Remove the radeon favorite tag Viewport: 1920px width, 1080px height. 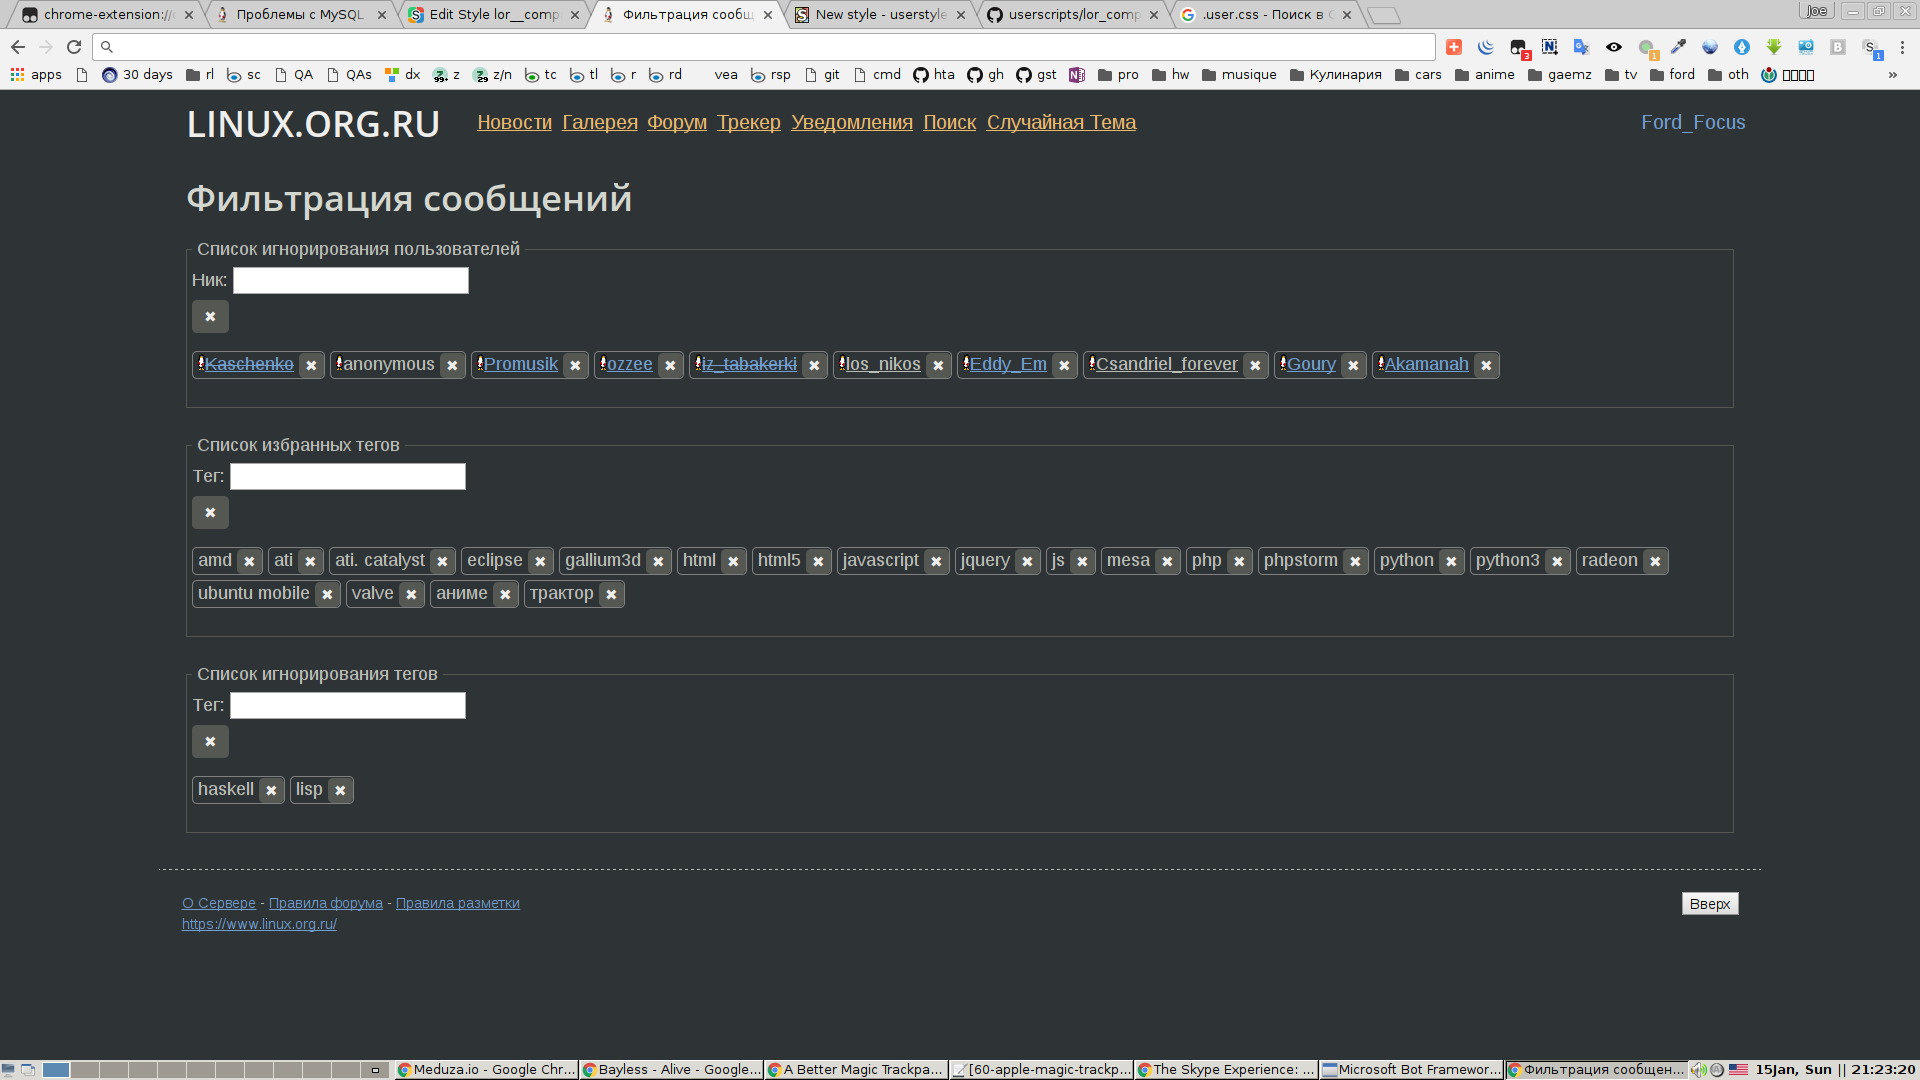pos(1655,562)
